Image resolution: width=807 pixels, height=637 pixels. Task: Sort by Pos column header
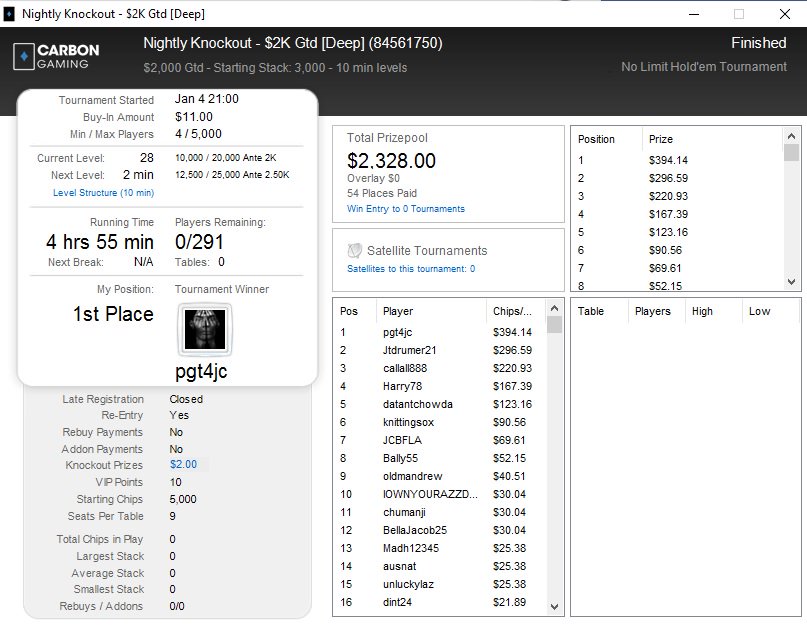click(348, 311)
